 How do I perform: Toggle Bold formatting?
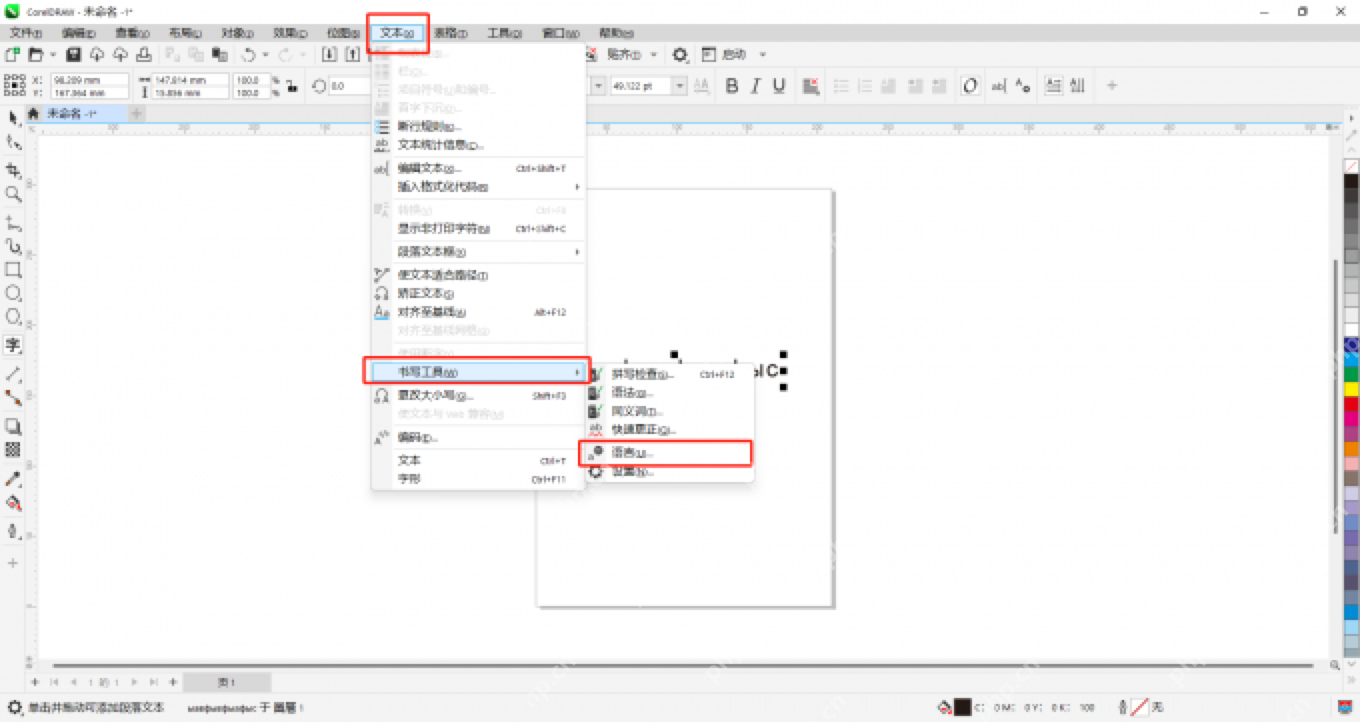[x=731, y=86]
